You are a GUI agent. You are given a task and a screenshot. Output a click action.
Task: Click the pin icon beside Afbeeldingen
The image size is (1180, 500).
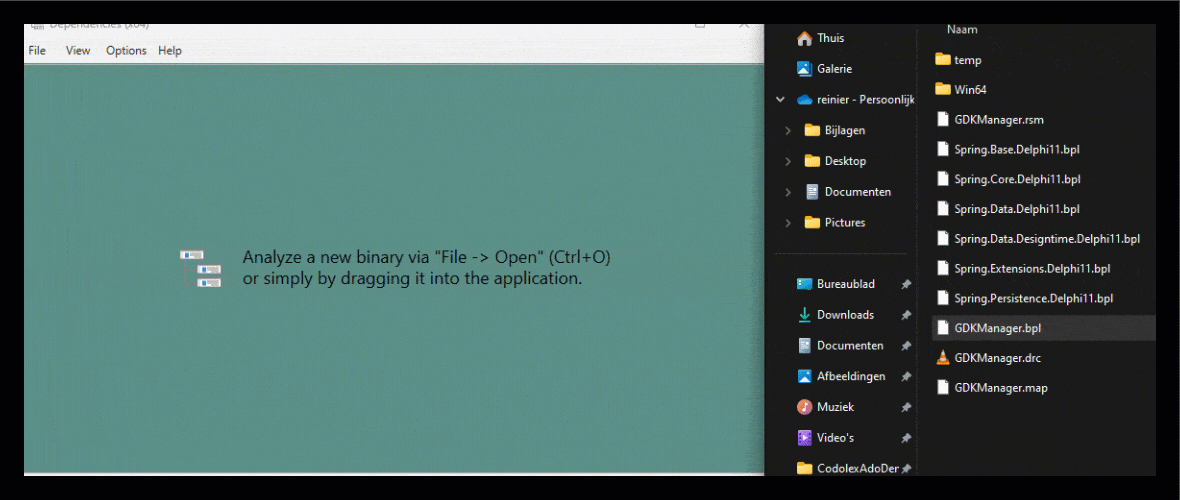[x=906, y=377]
